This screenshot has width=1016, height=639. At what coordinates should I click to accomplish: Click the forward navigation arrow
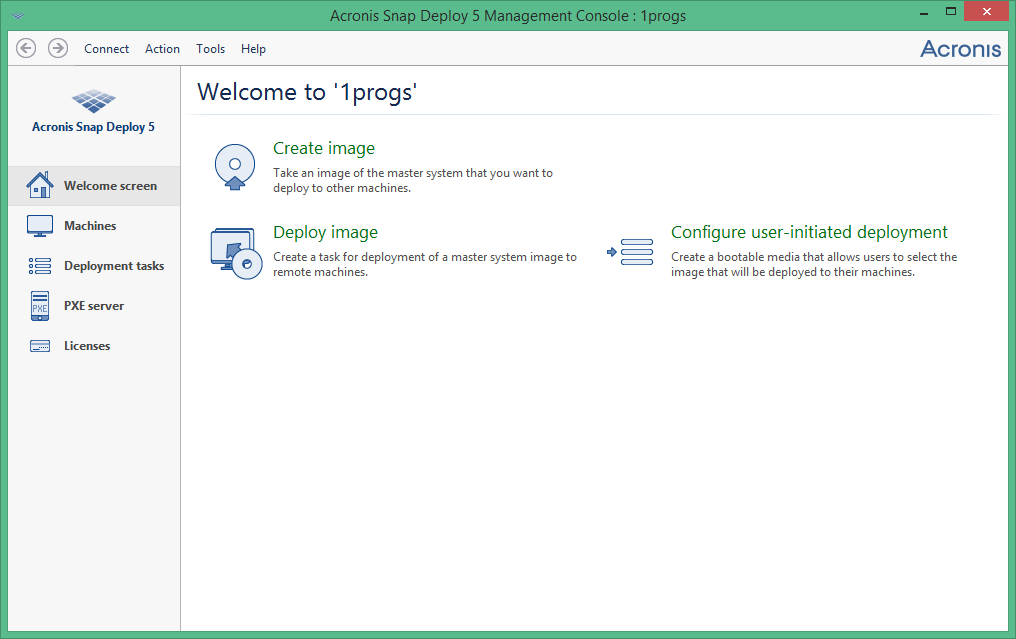58,48
